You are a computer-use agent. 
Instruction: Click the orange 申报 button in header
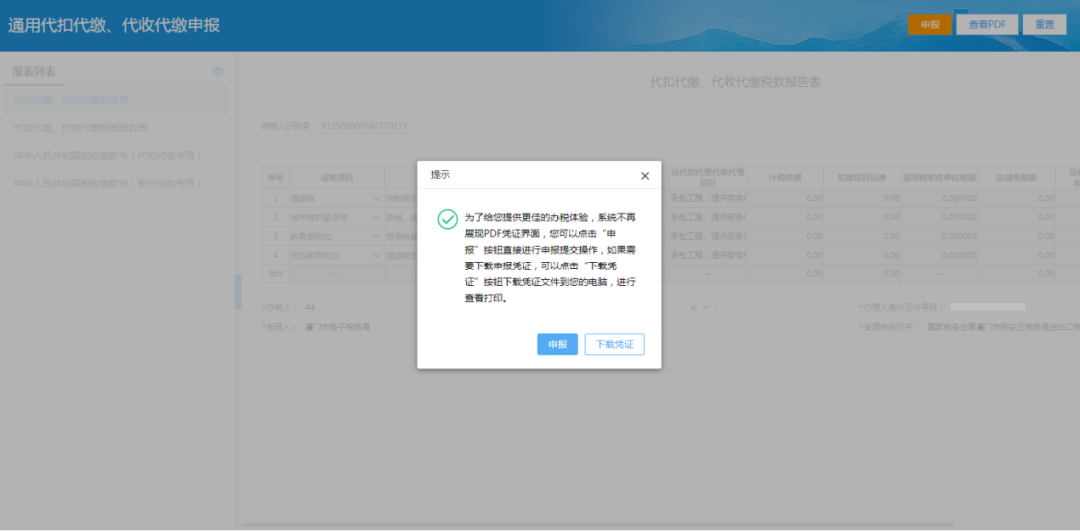(930, 24)
